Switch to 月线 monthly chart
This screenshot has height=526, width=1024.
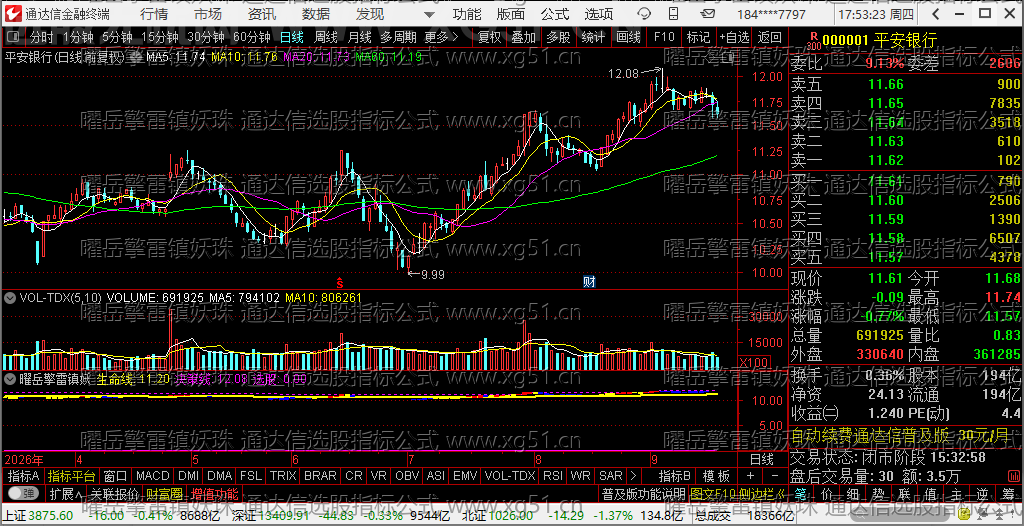tap(359, 38)
